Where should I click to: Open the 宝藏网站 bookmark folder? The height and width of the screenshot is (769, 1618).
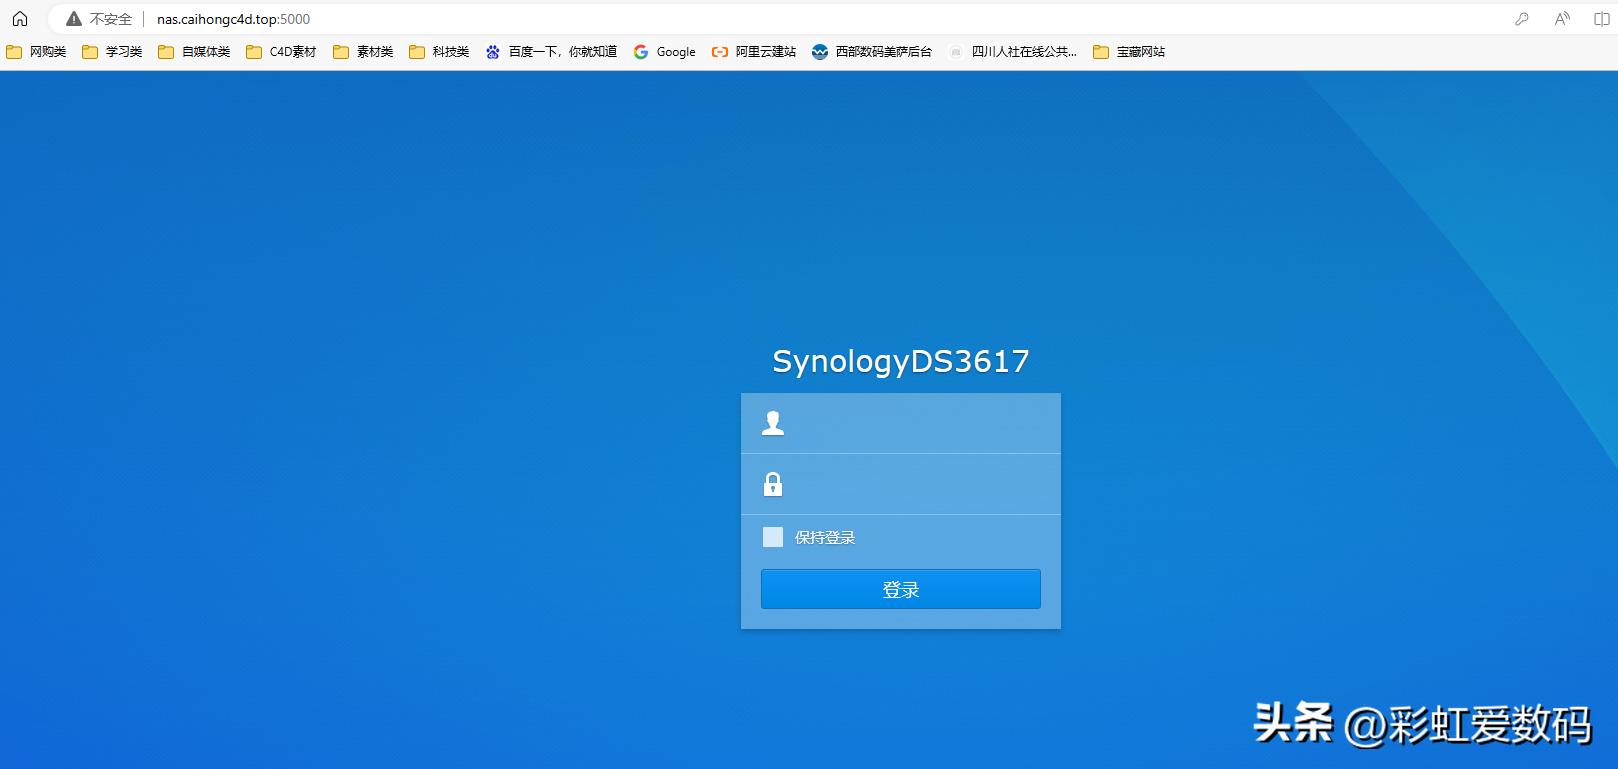click(1129, 52)
